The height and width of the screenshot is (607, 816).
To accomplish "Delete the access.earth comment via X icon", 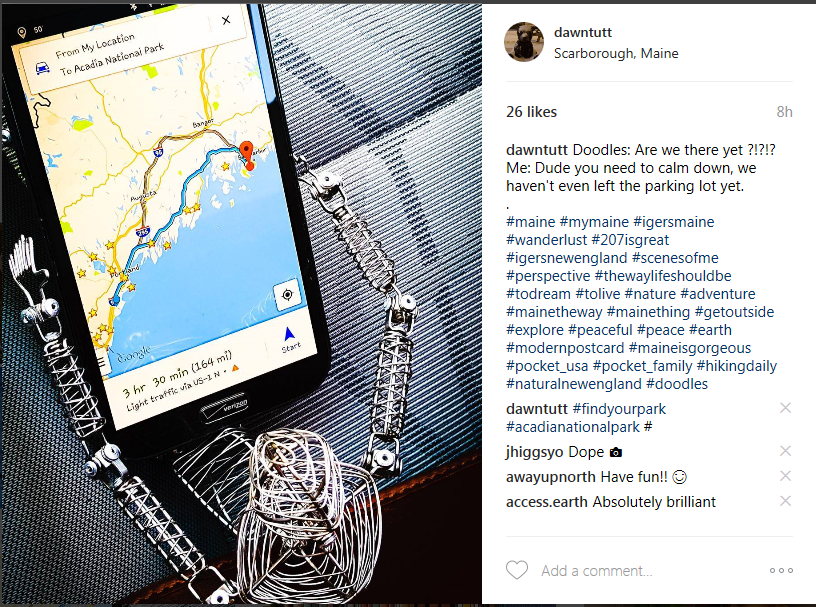I will (785, 501).
